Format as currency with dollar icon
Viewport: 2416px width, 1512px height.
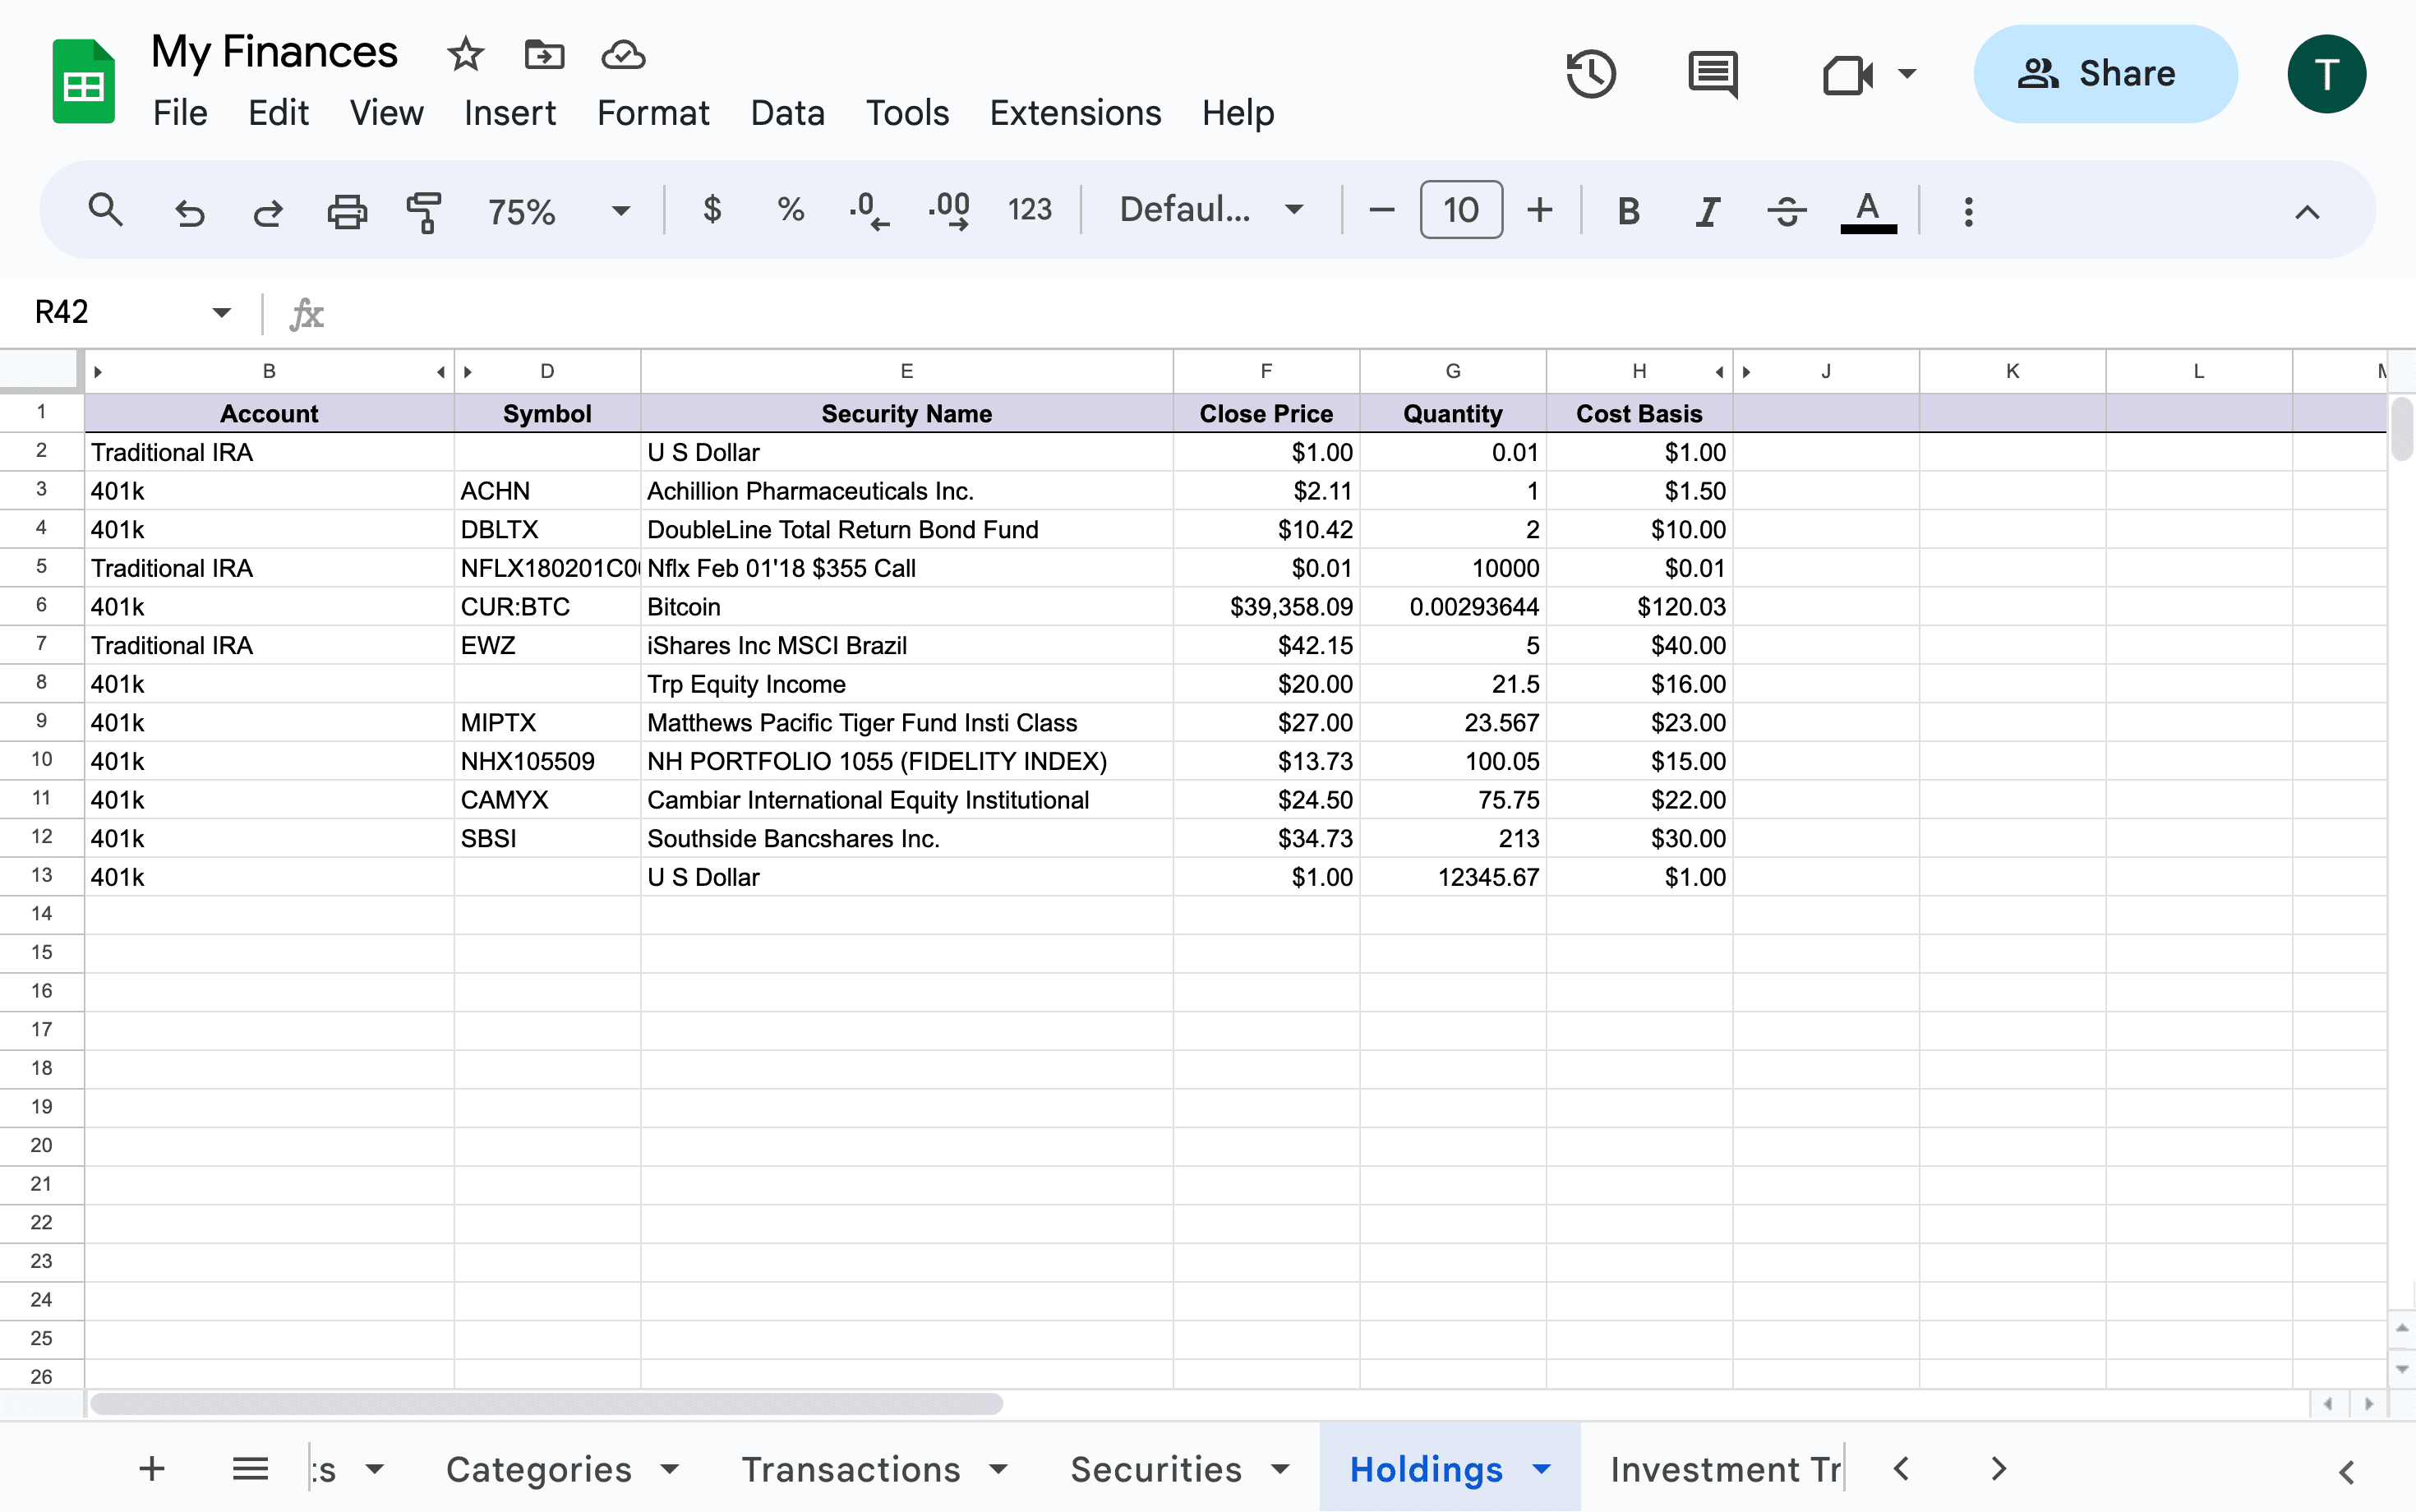pos(712,209)
